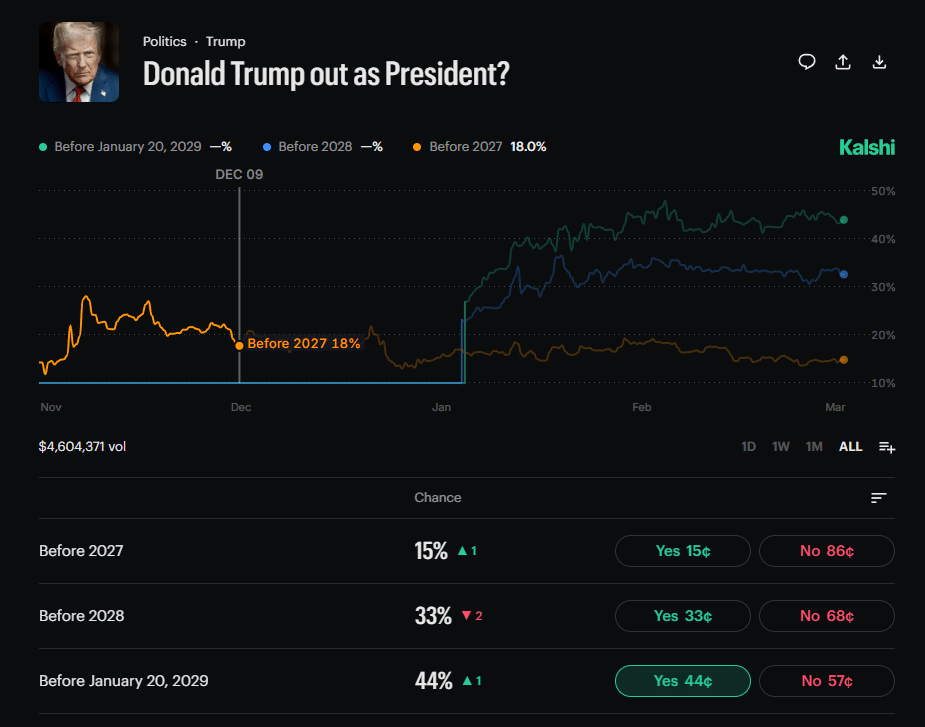Select the 1D time range
The height and width of the screenshot is (727, 925).
[748, 447]
